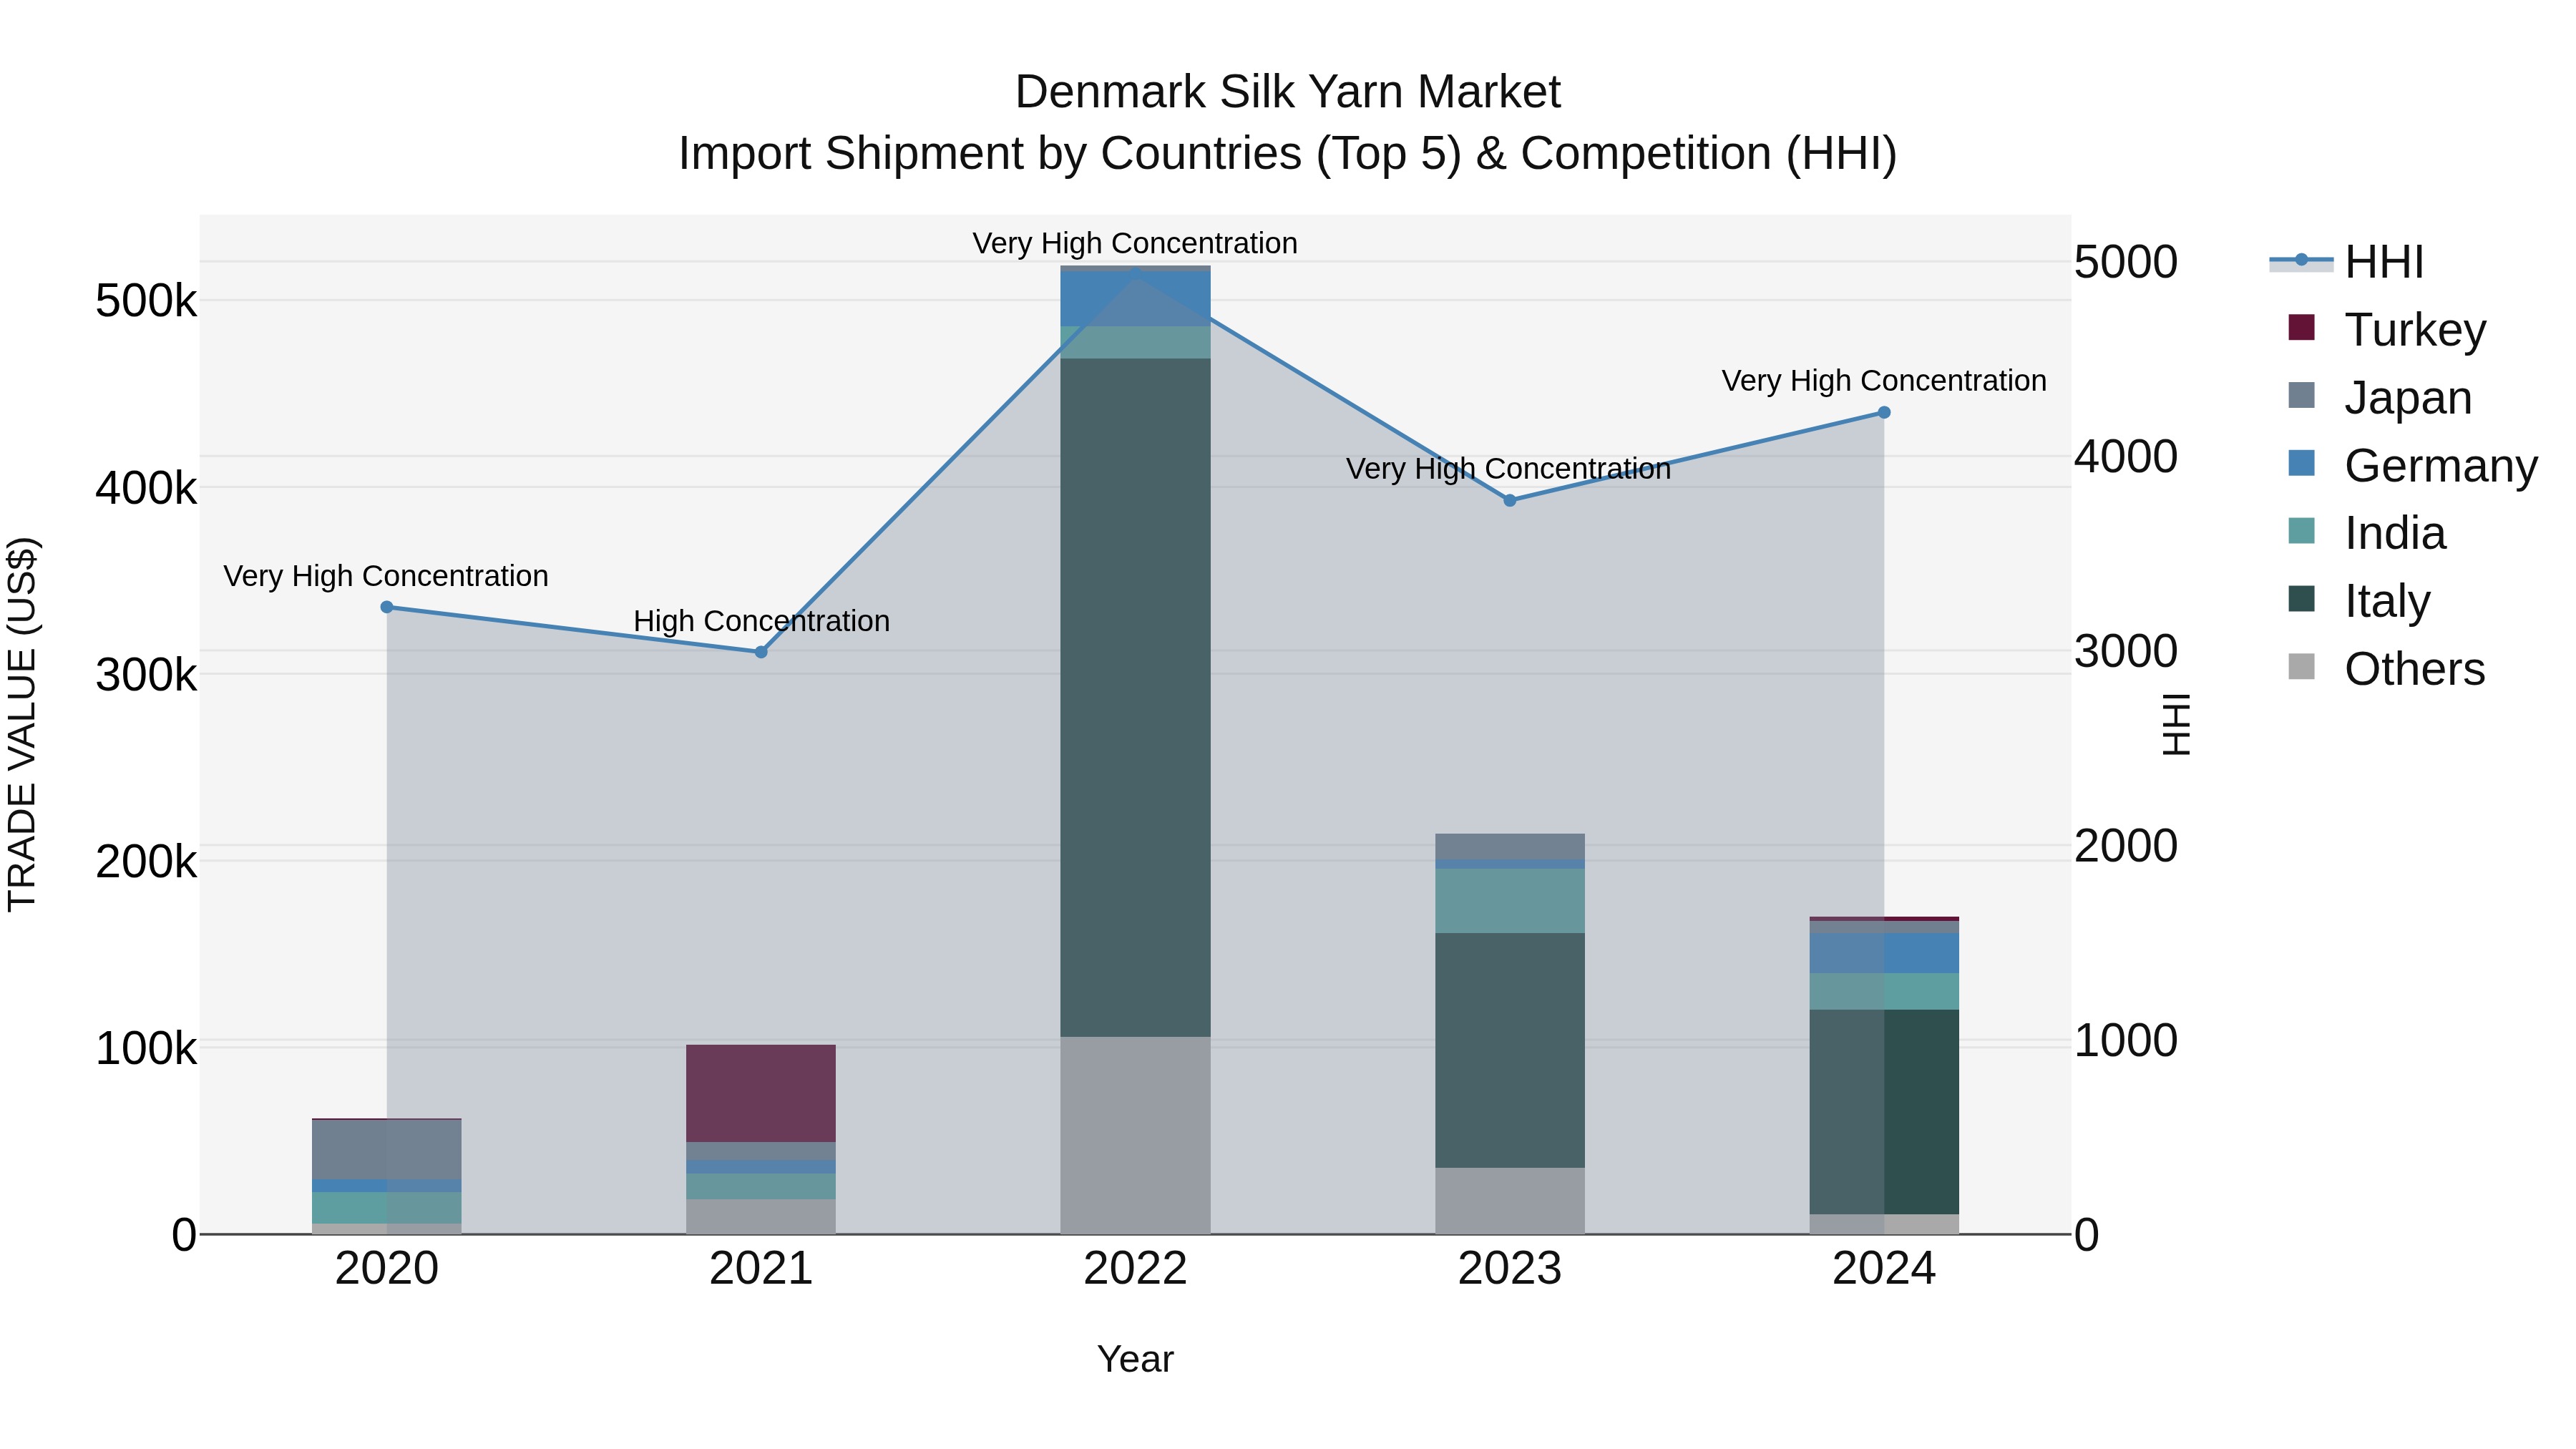Toggle the HHI legend entry
Image resolution: width=2576 pixels, height=1449 pixels.
coord(2347,262)
